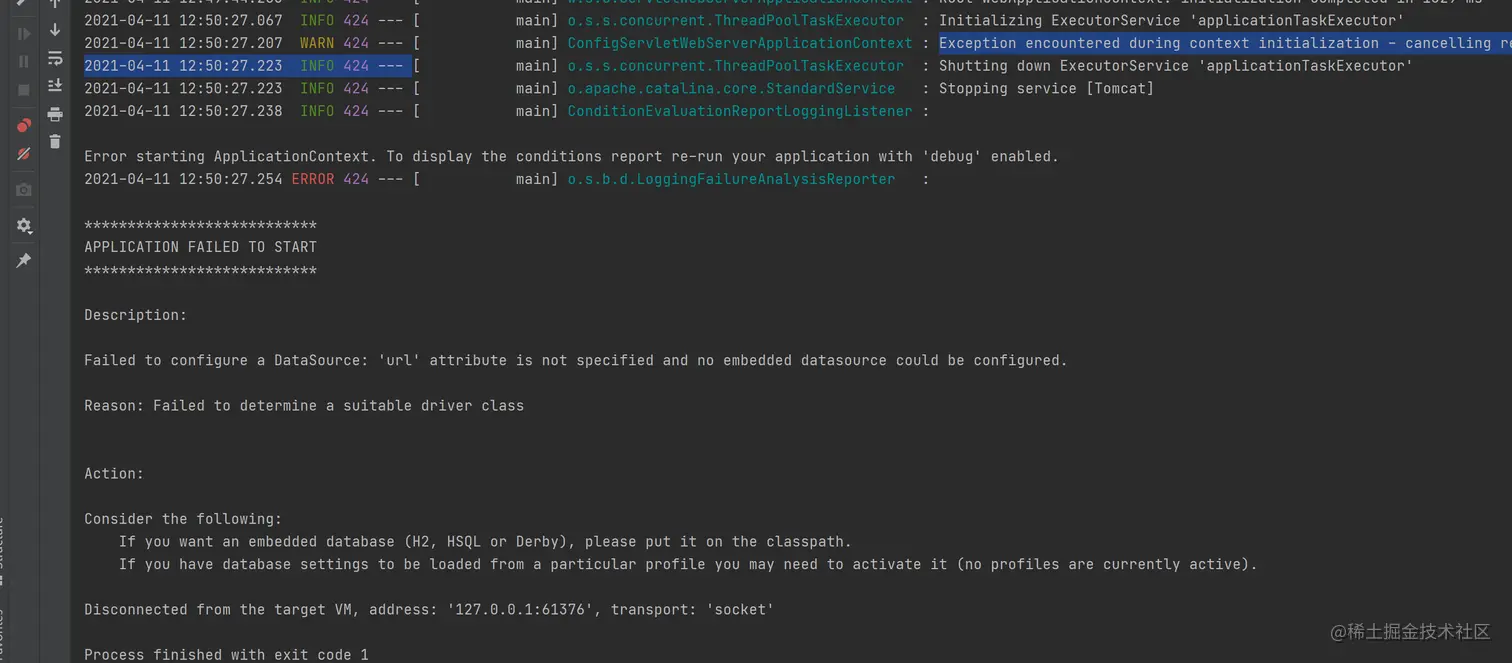This screenshot has width=1512, height=663.
Task: Click the 'embedded database (H2, HSQL or Derby)' line
Action: [x=485, y=542]
